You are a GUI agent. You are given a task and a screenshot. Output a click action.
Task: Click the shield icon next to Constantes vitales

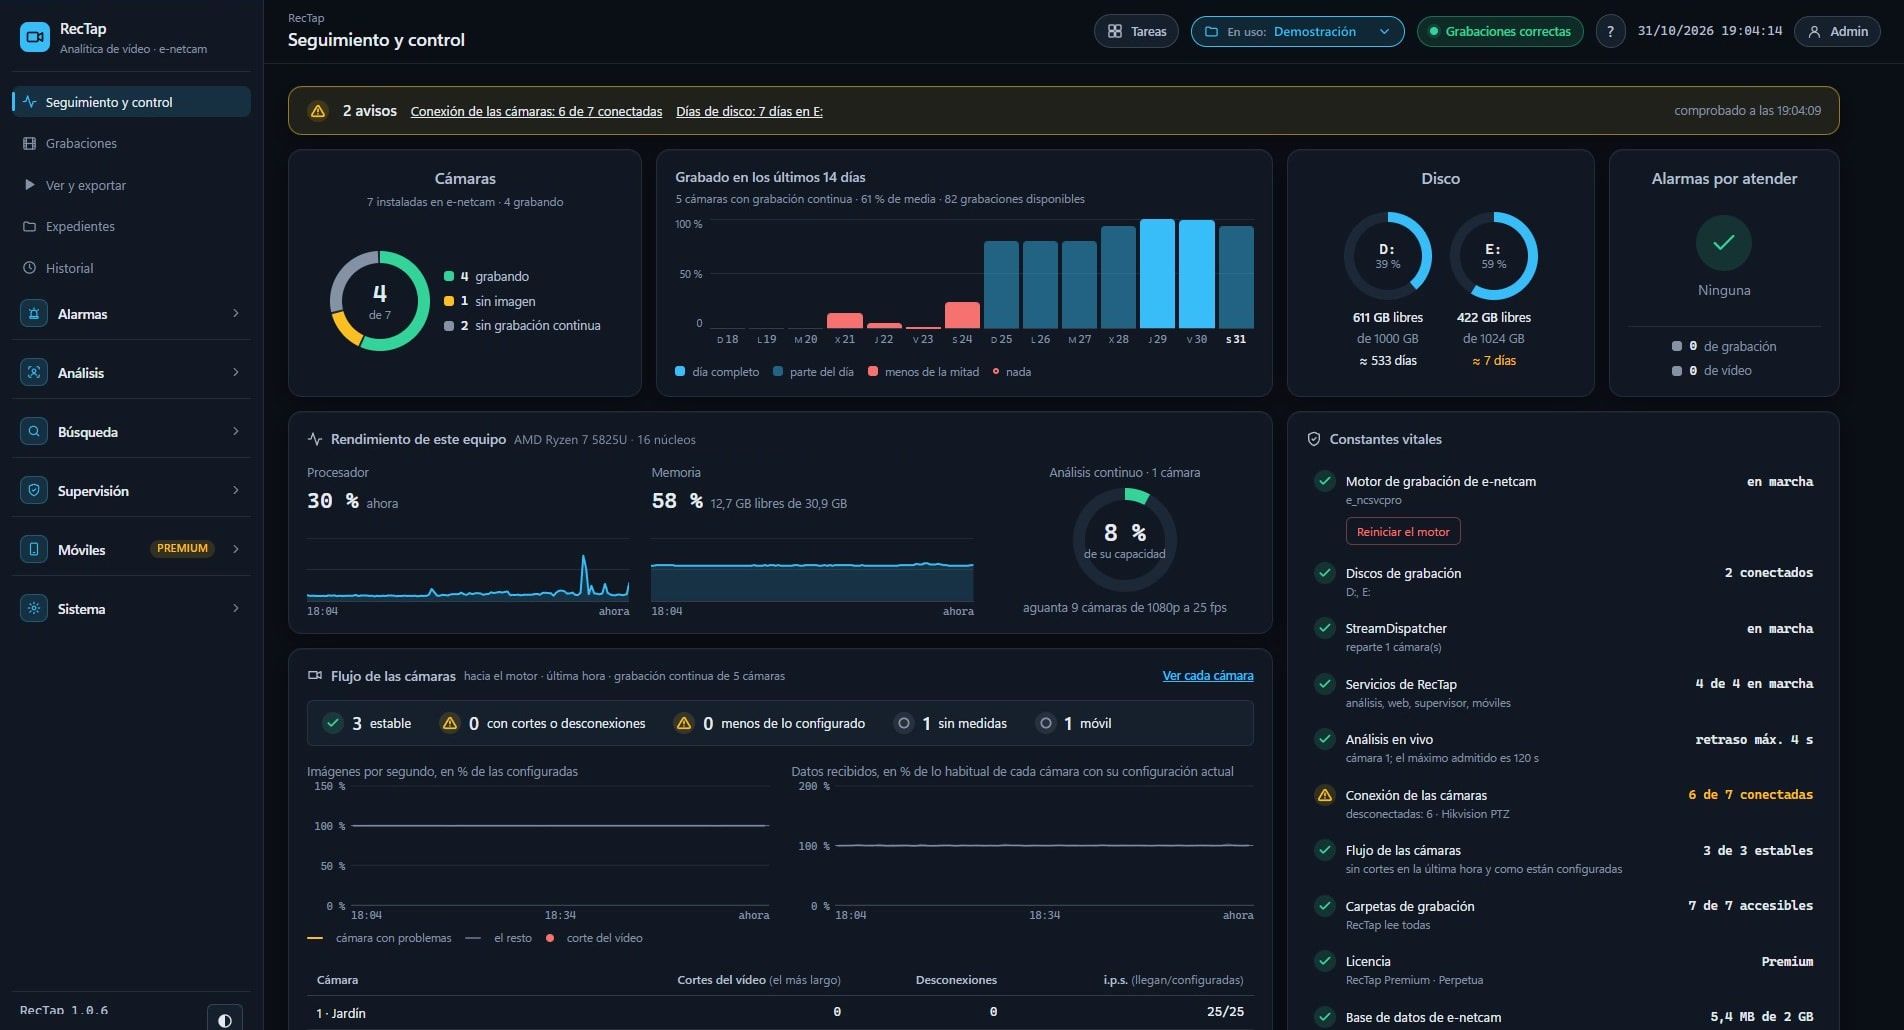coord(1314,439)
